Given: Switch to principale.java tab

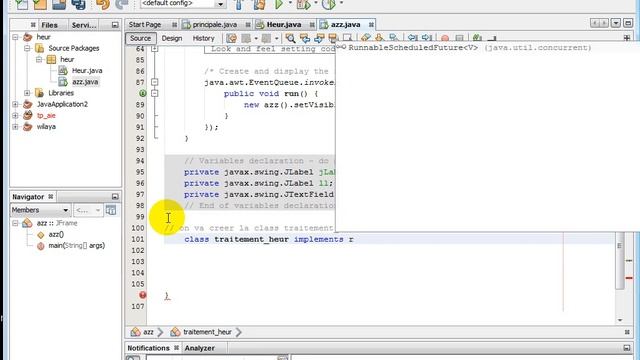Looking at the screenshot, I should (x=215, y=25).
